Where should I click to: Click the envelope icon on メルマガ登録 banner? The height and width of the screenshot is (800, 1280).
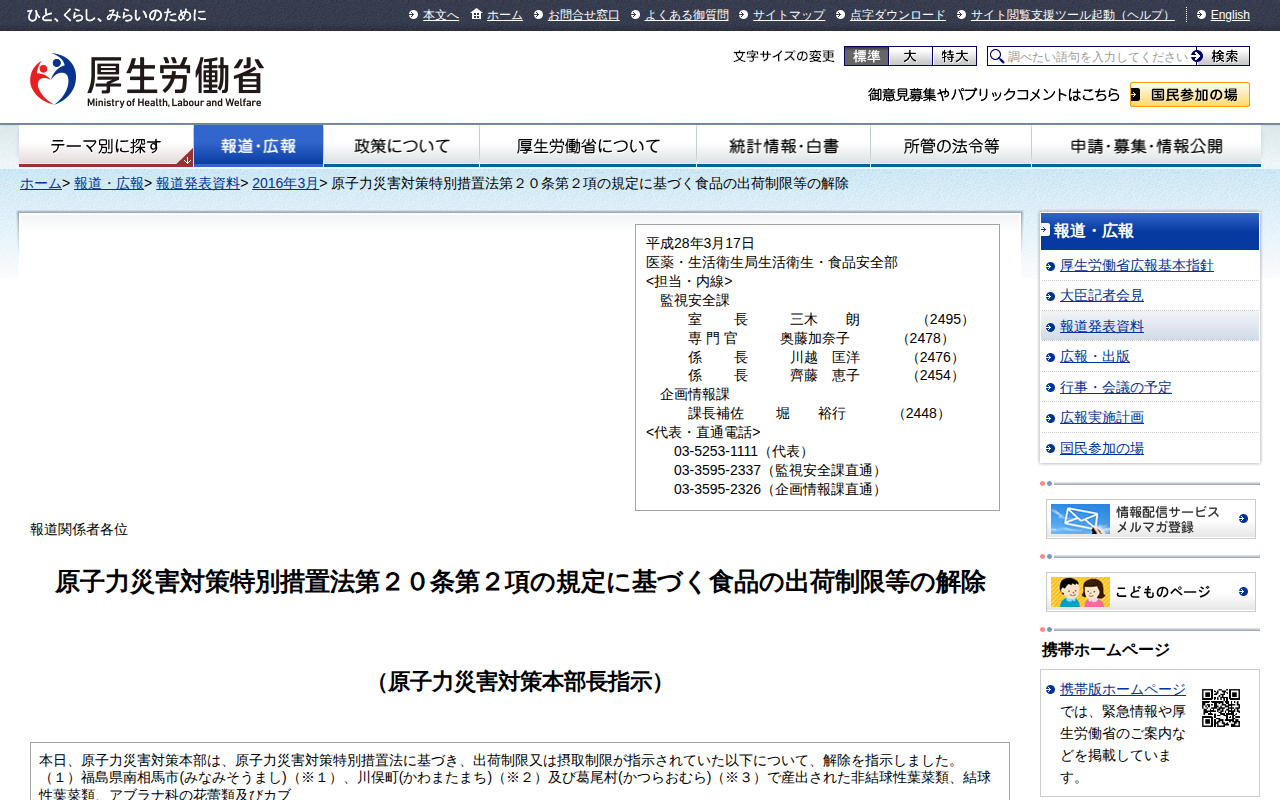click(1080, 519)
